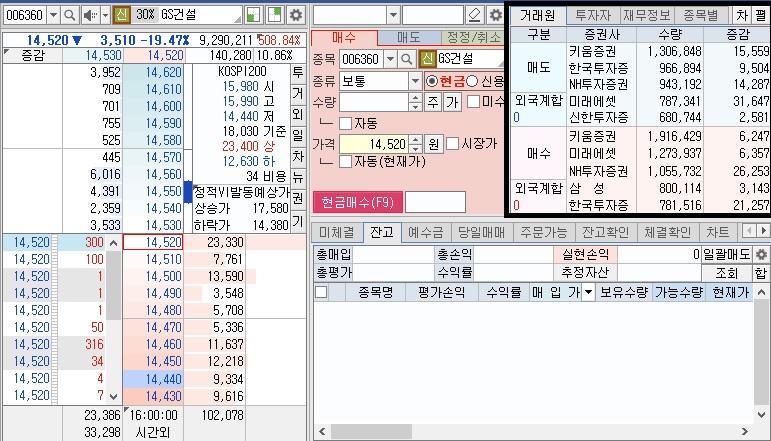The image size is (771, 441).
Task: Click the magnifier in the 종목 order row
Action: [407, 59]
